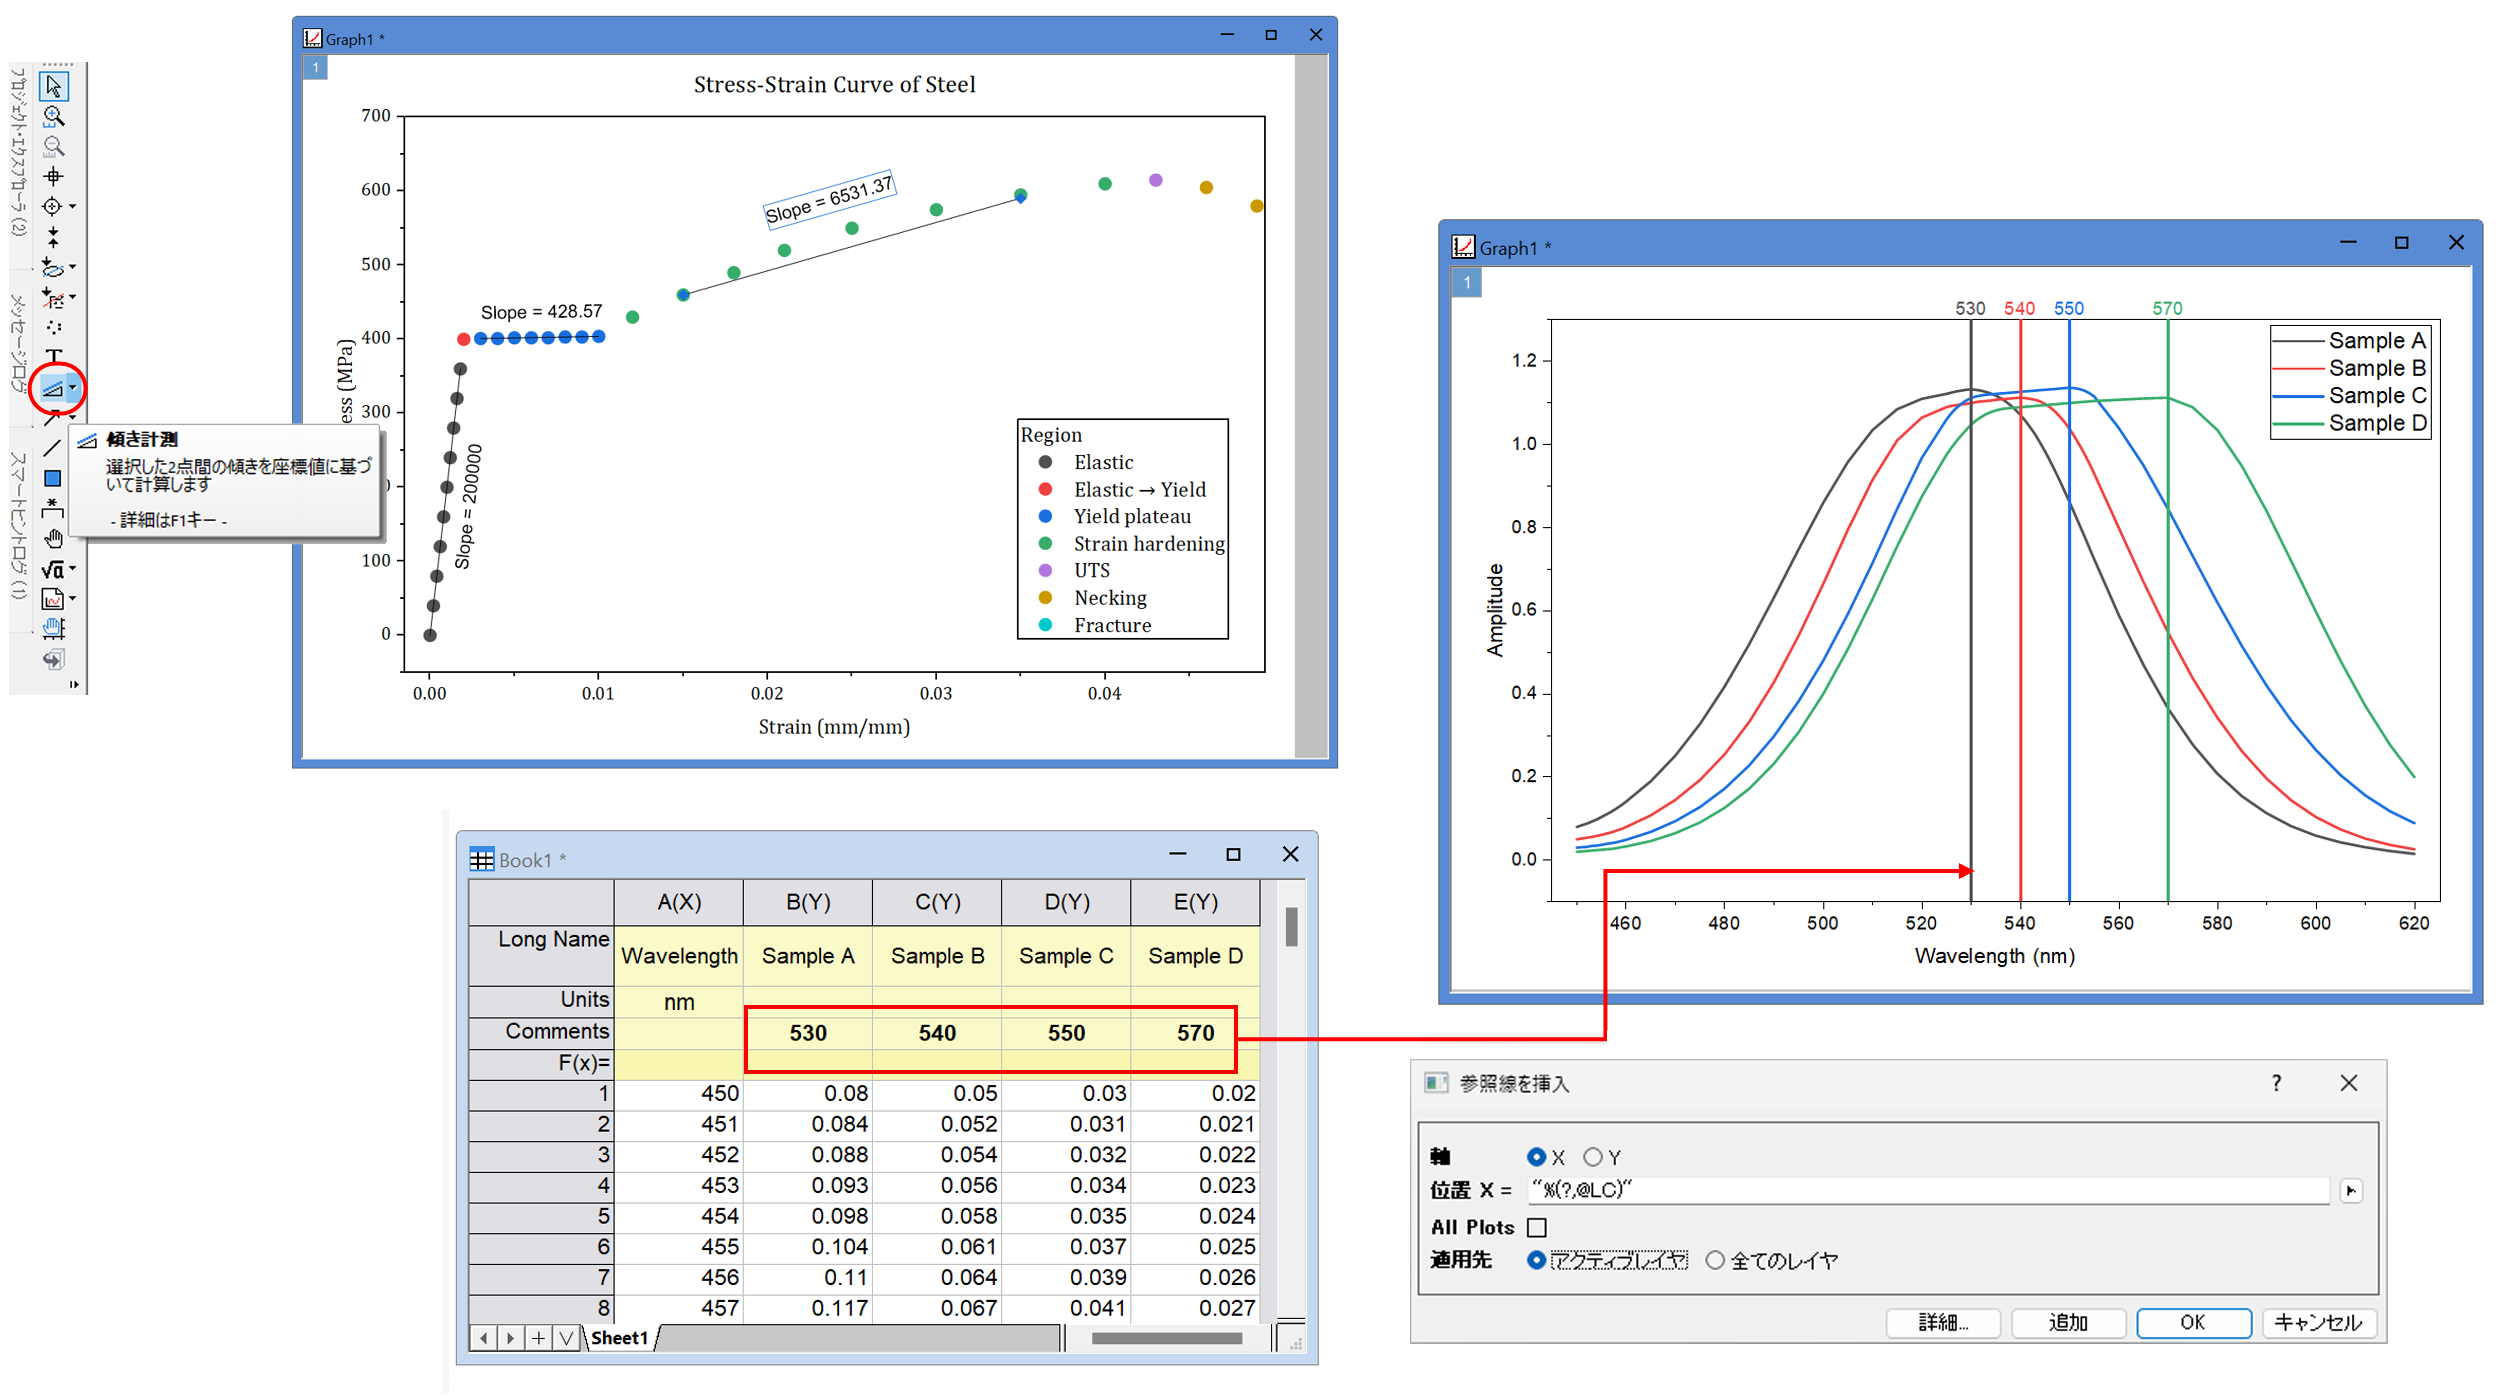The width and height of the screenshot is (2509, 1399).
Task: Expand the Slope tool dropdown arrow
Action: (x=73, y=388)
